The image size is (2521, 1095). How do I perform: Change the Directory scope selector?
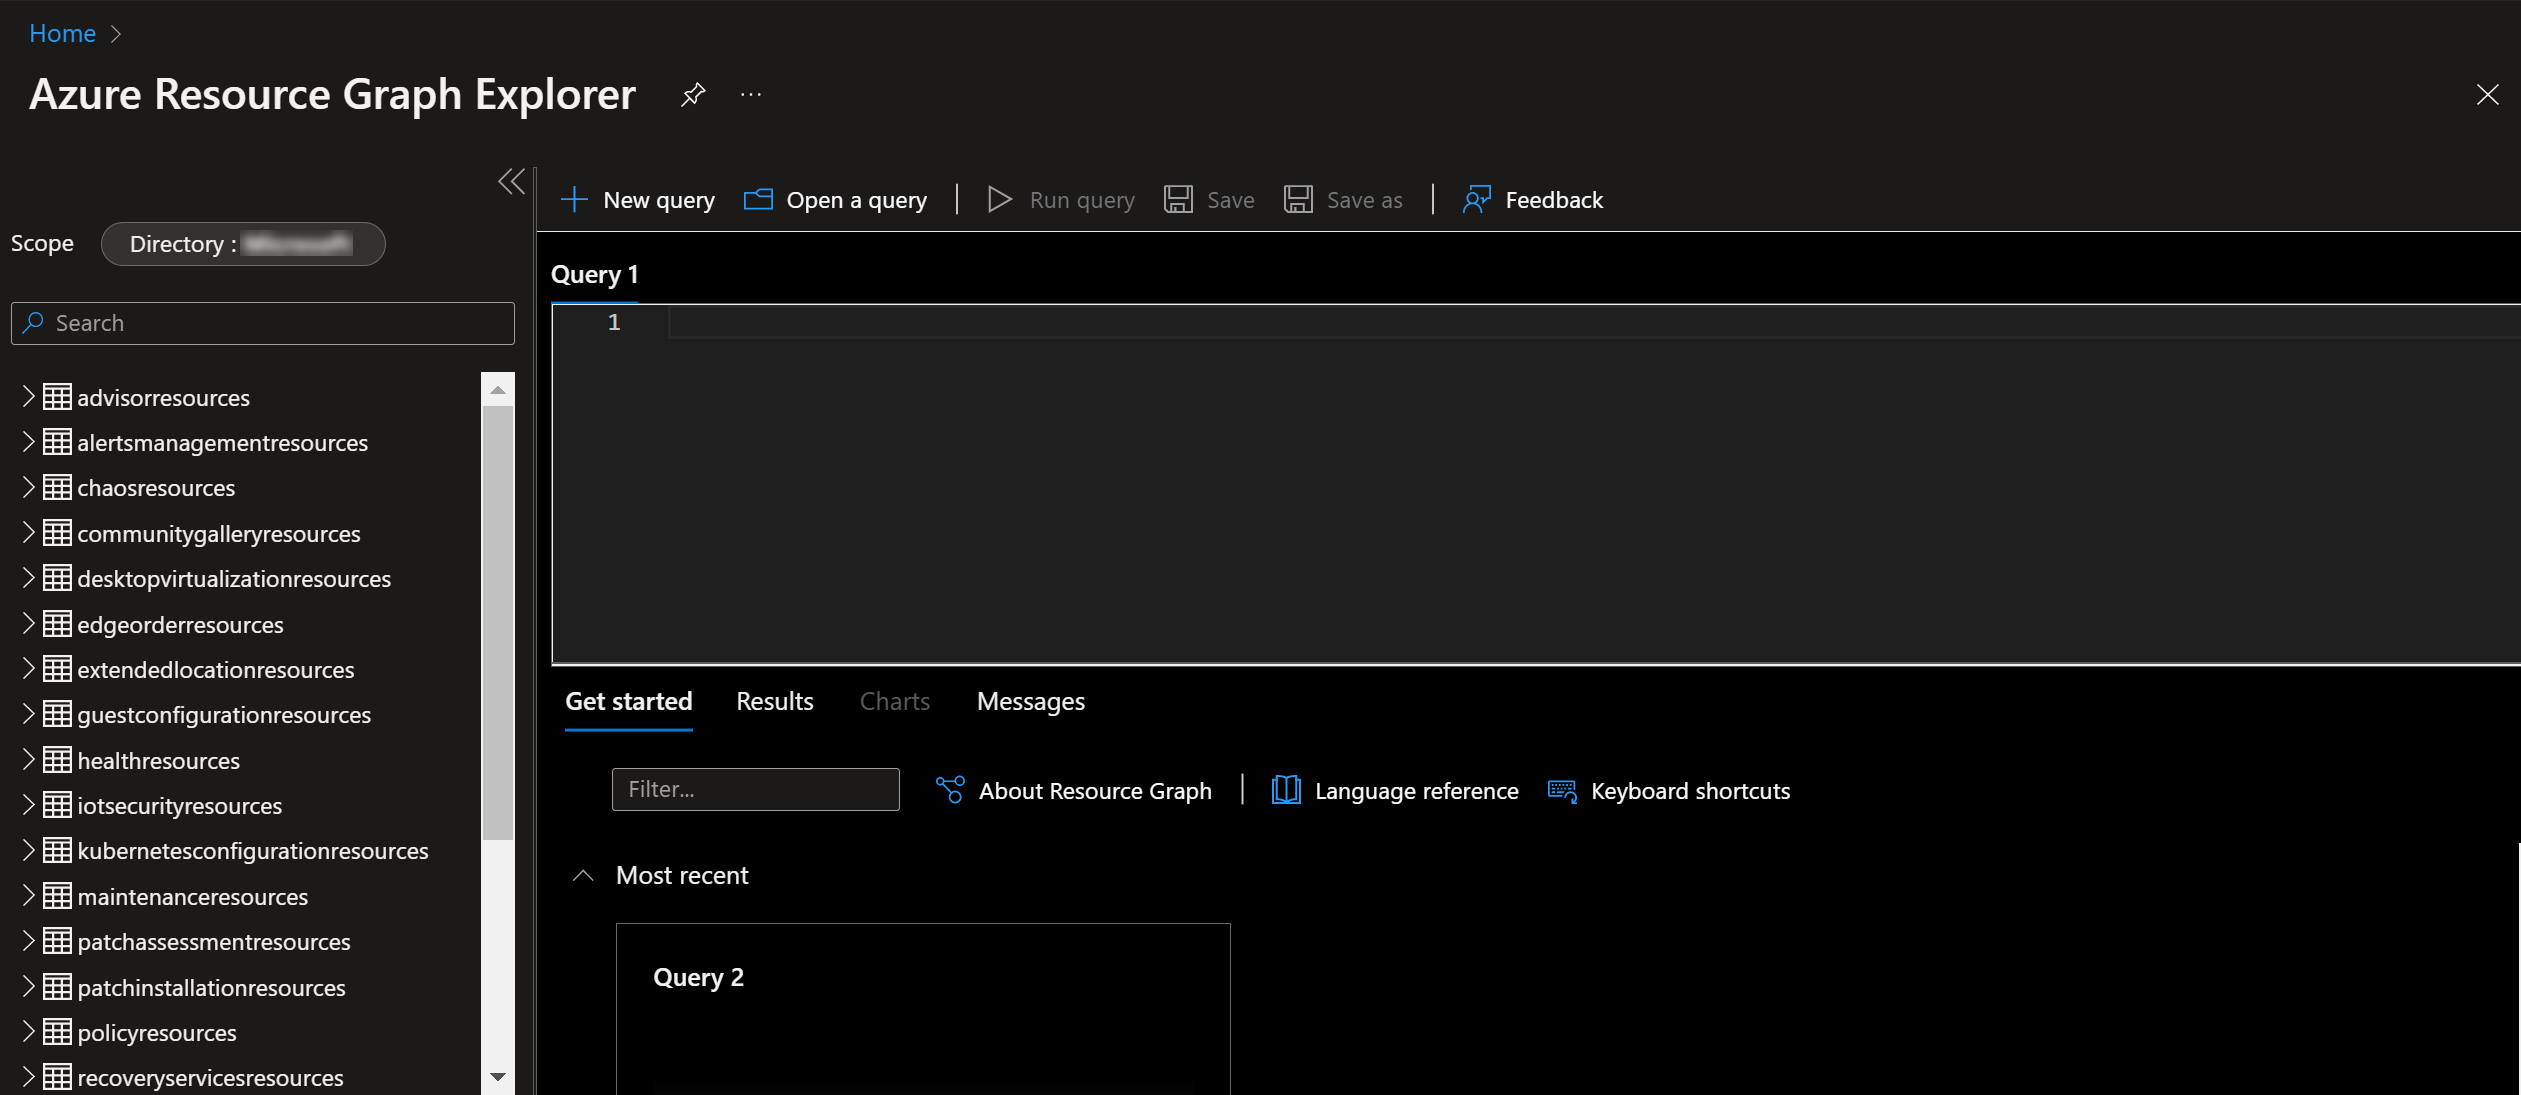[243, 244]
